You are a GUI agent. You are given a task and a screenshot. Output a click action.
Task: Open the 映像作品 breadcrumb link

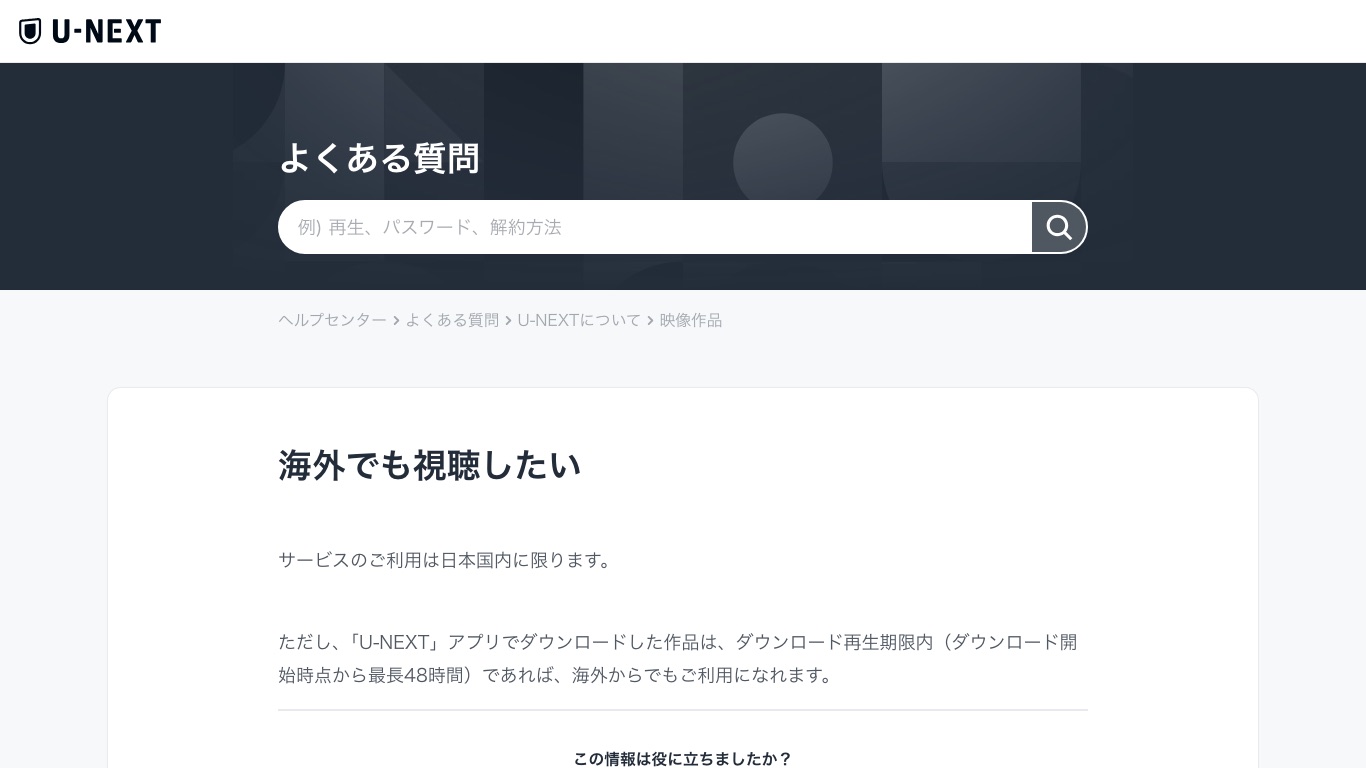(691, 320)
